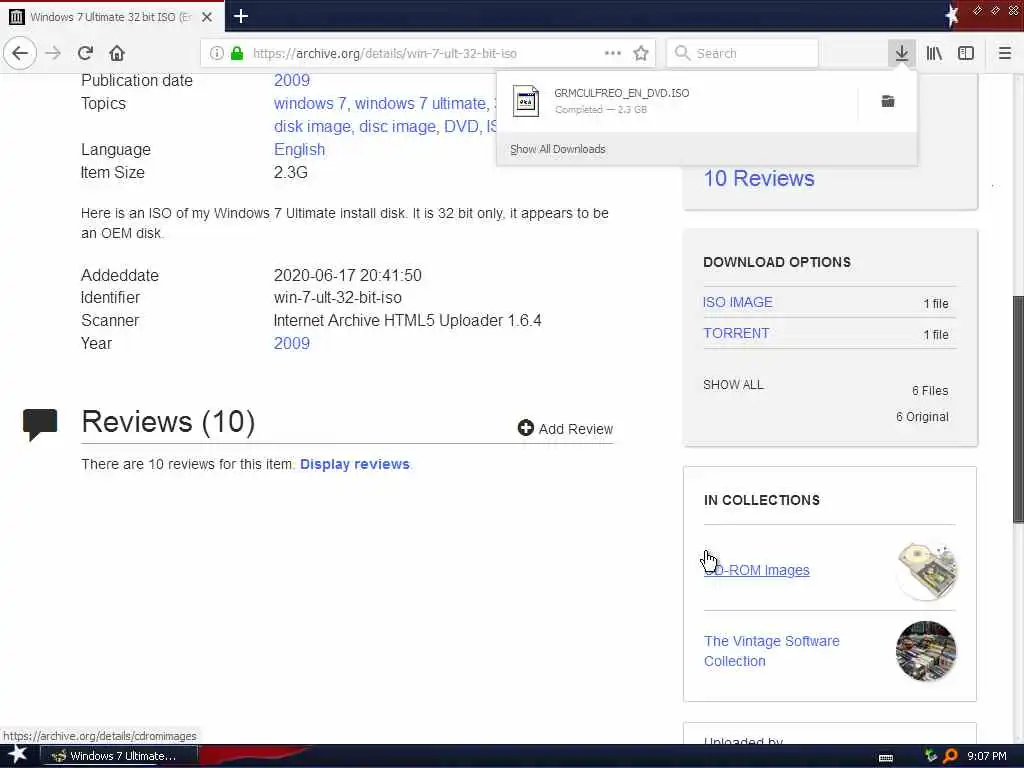Expand the ISO IMAGE download option
The image size is (1024, 768).
tap(737, 302)
